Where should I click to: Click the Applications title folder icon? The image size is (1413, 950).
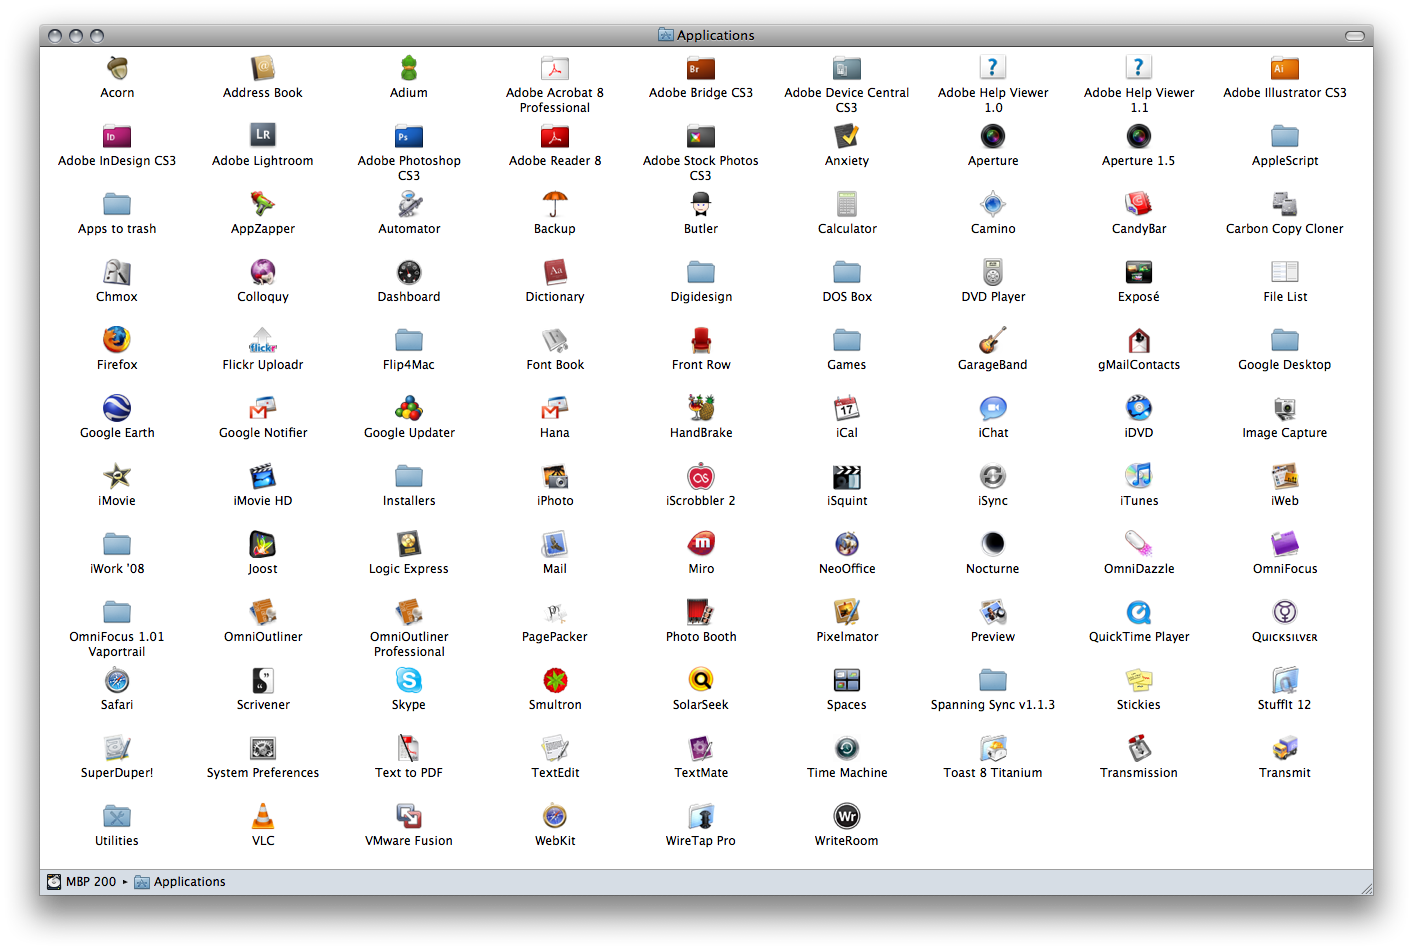[x=666, y=35]
